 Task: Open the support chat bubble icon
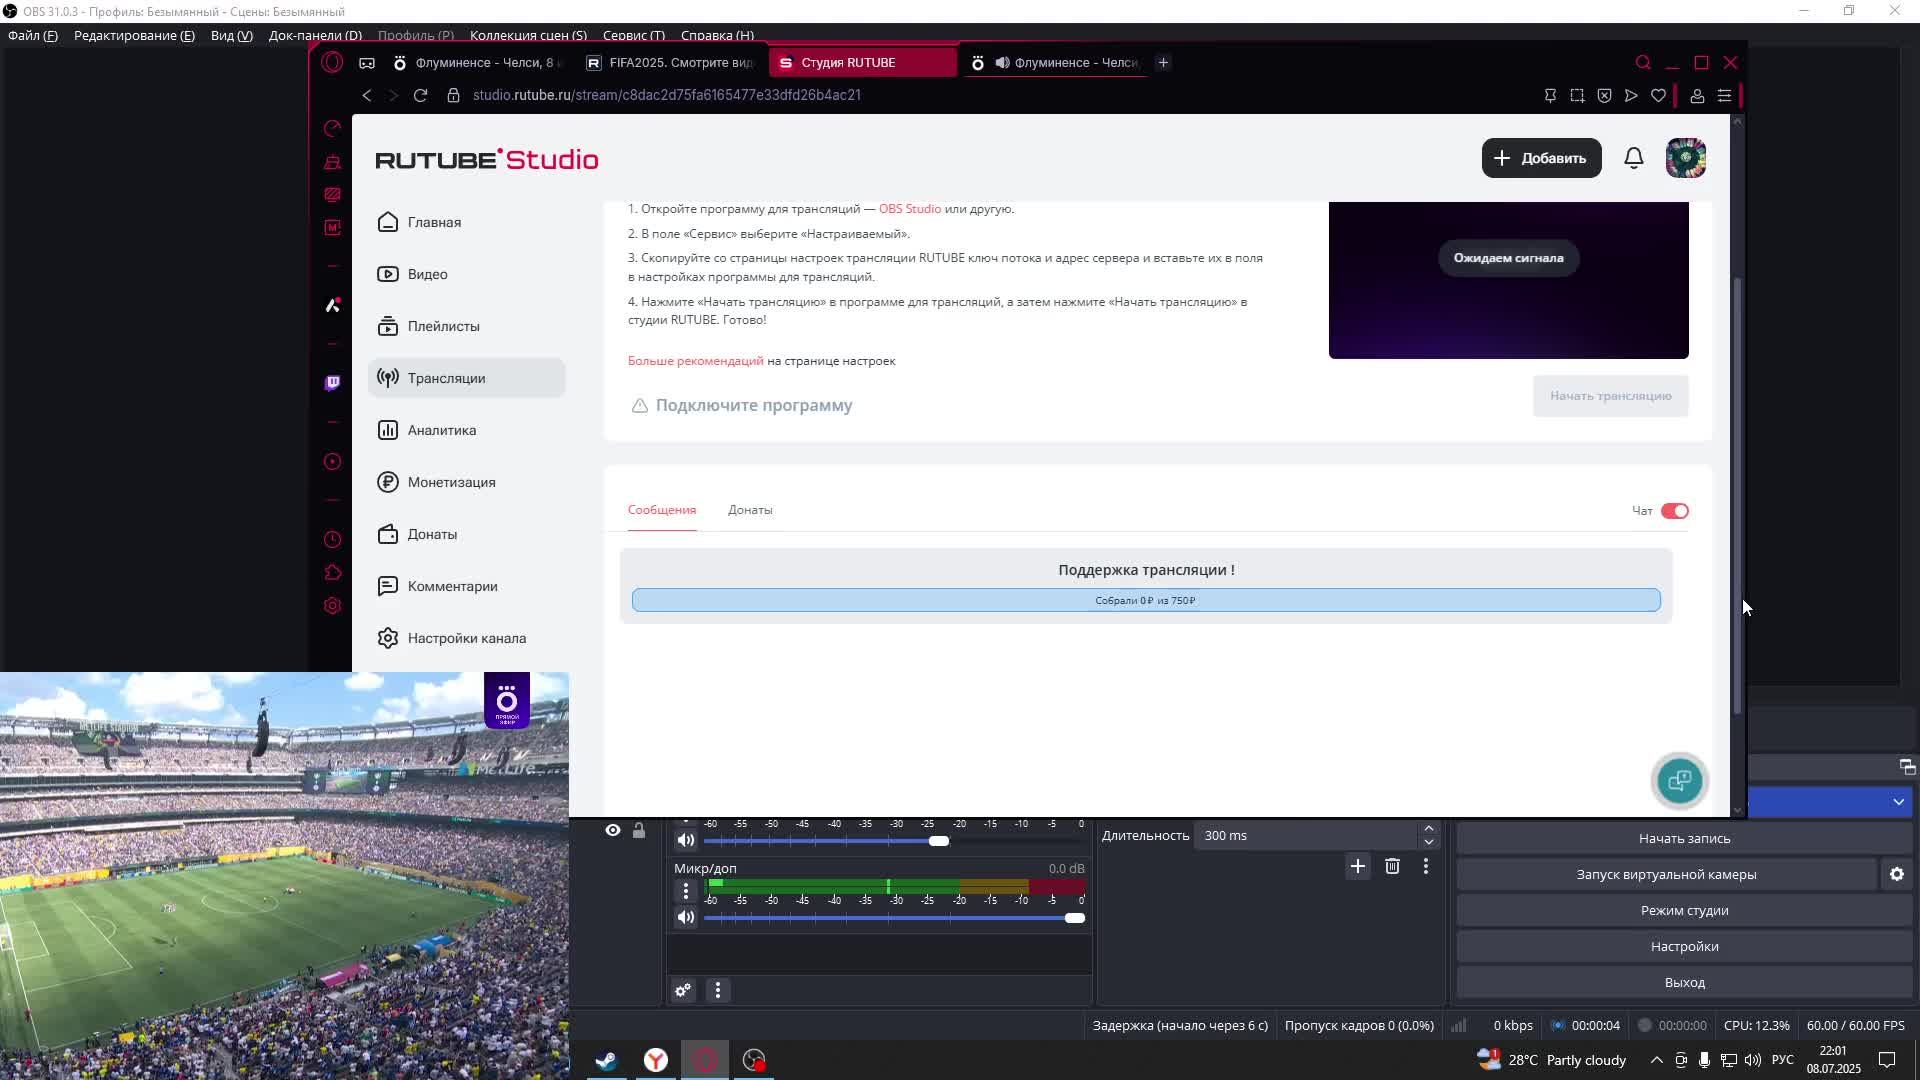click(1680, 781)
